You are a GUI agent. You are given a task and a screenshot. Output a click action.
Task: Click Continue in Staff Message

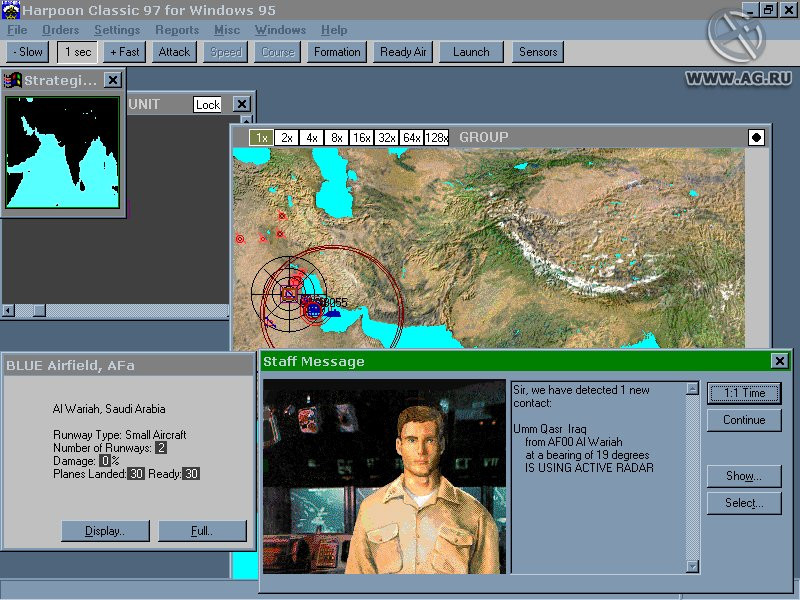(x=744, y=420)
